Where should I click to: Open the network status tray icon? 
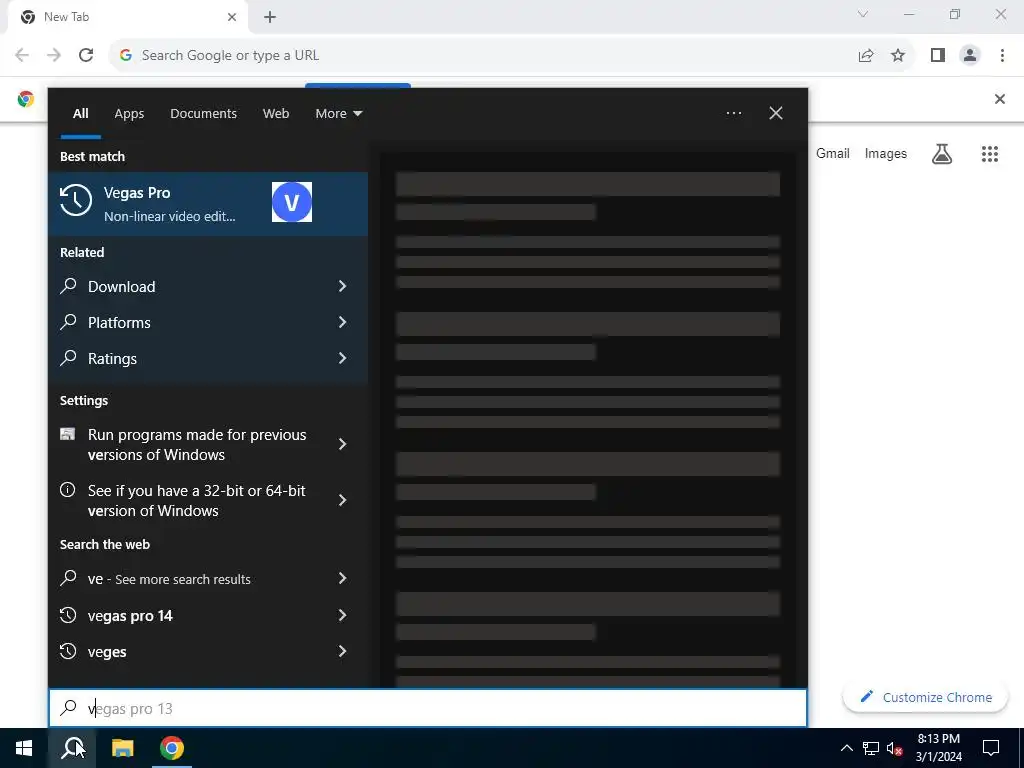(x=871, y=748)
